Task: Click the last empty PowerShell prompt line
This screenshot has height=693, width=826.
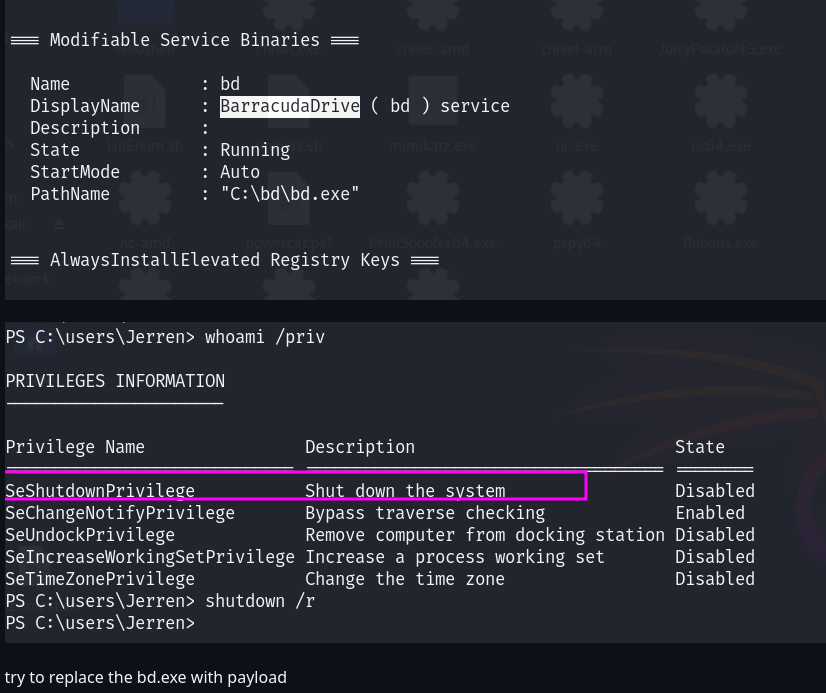Action: click(x=100, y=623)
